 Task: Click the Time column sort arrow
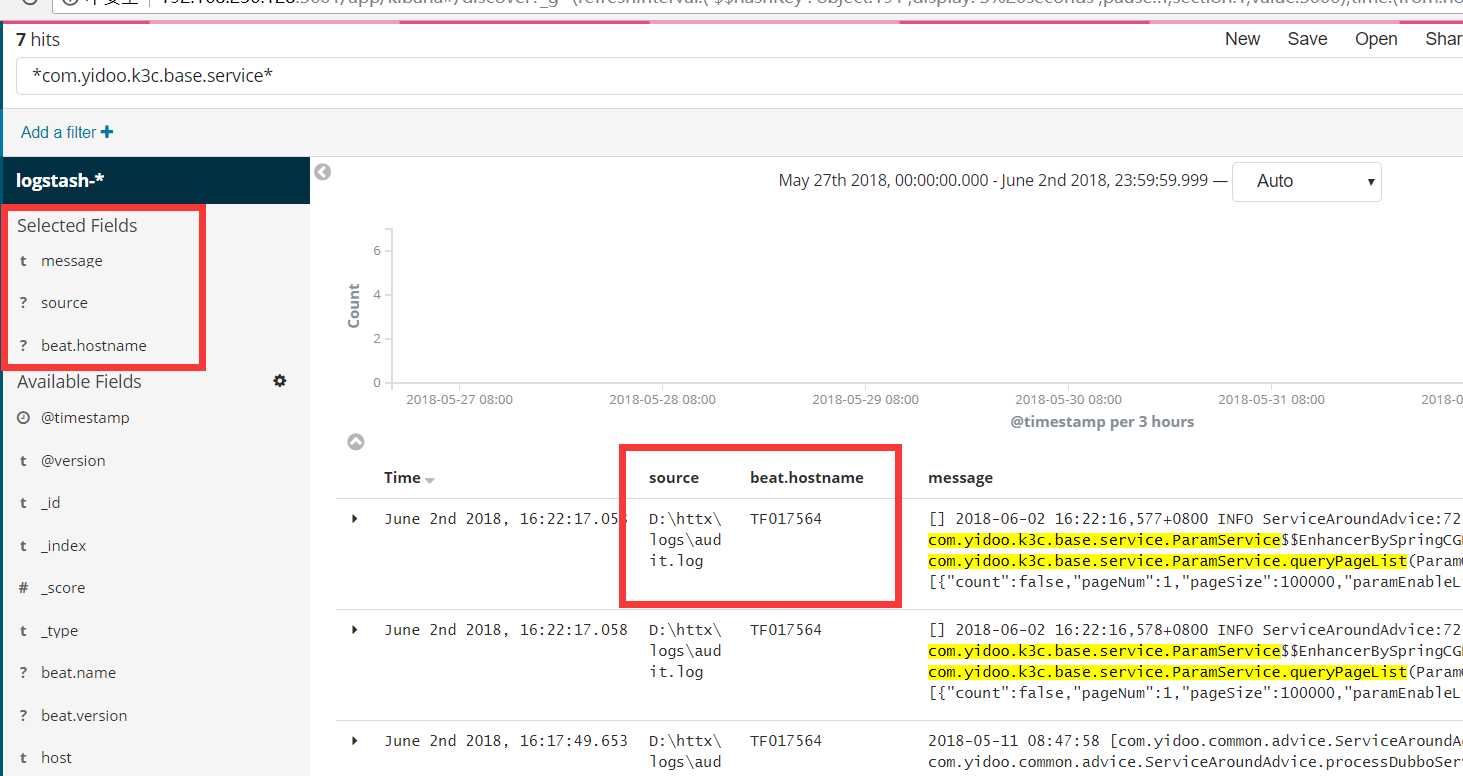(430, 480)
